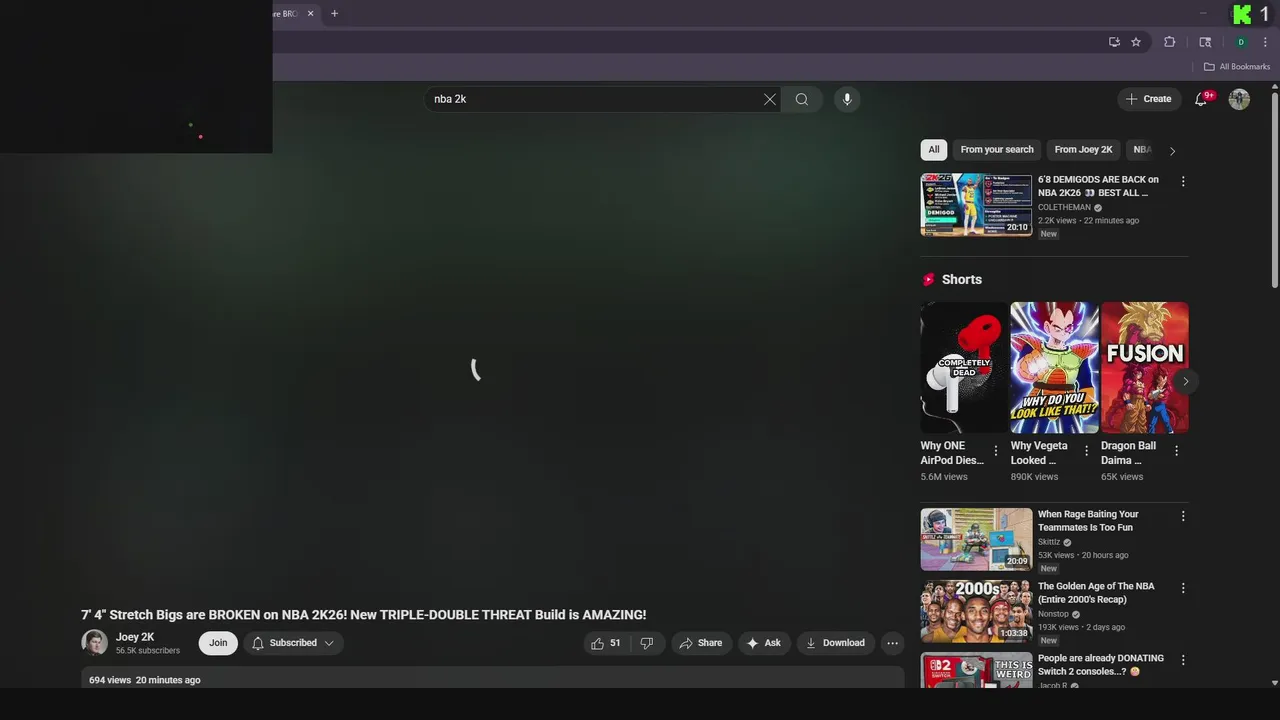The height and width of the screenshot is (720, 1280).
Task: Select From your search chip
Action: (x=997, y=150)
